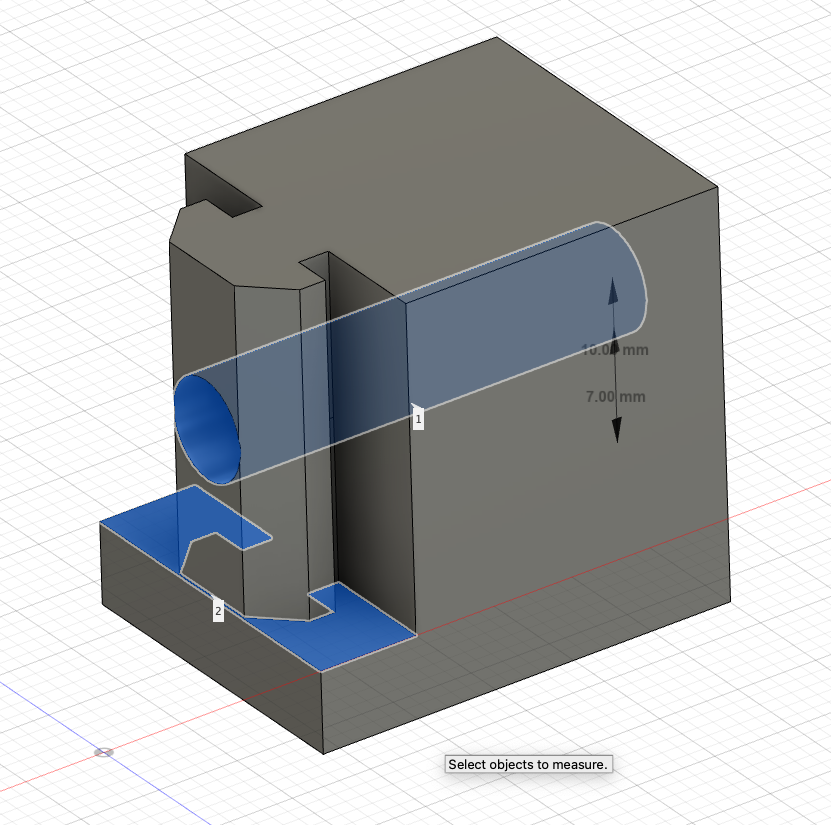Click the 10.00 mm measurement label
The image size is (831, 825).
click(611, 350)
